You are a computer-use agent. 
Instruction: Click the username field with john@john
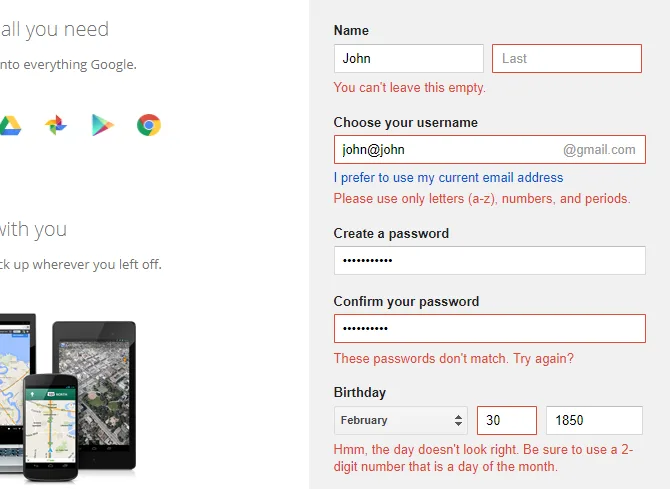click(445, 150)
